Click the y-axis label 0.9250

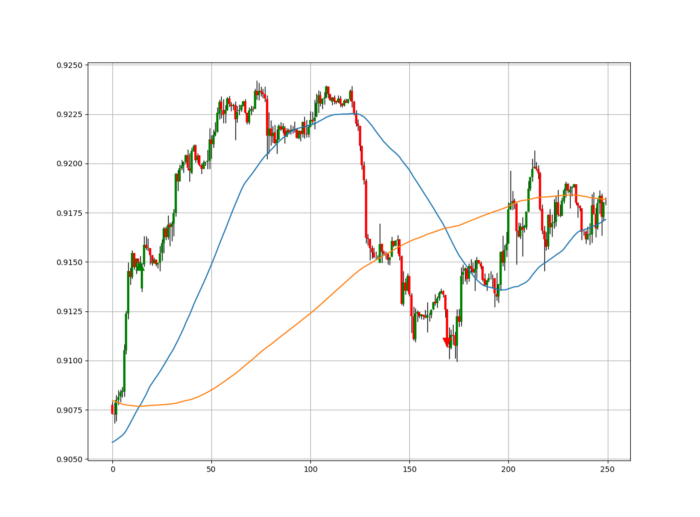(69, 65)
